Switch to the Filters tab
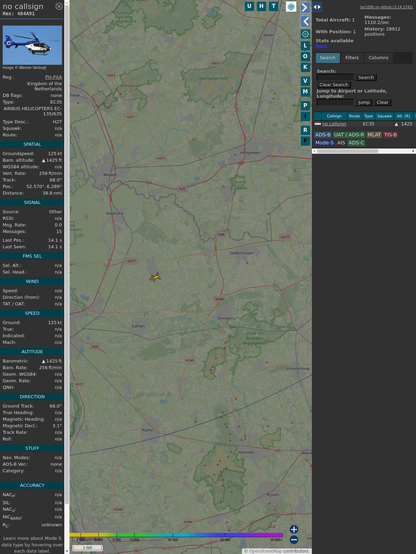The image size is (416, 554). pos(352,58)
